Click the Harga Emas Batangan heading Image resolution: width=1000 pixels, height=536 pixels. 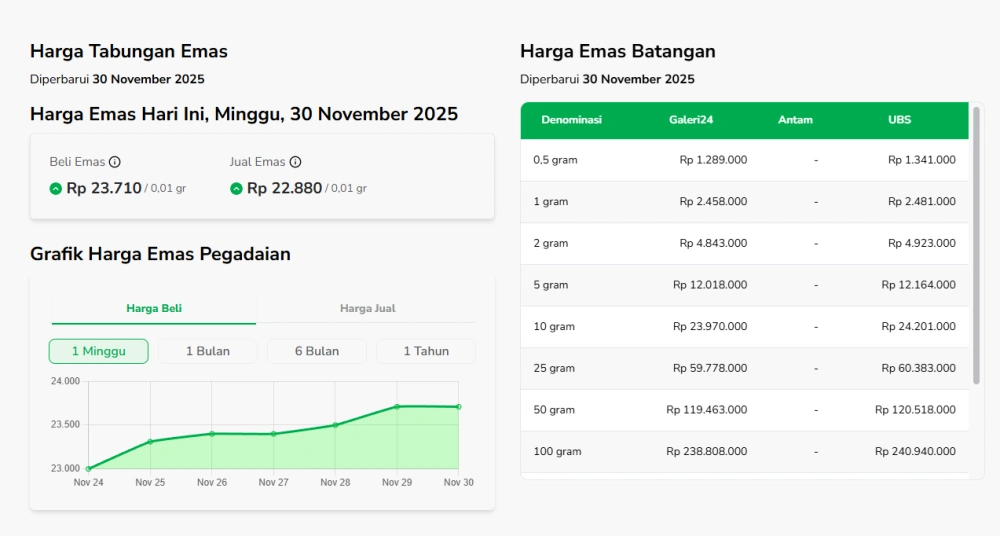tap(617, 52)
